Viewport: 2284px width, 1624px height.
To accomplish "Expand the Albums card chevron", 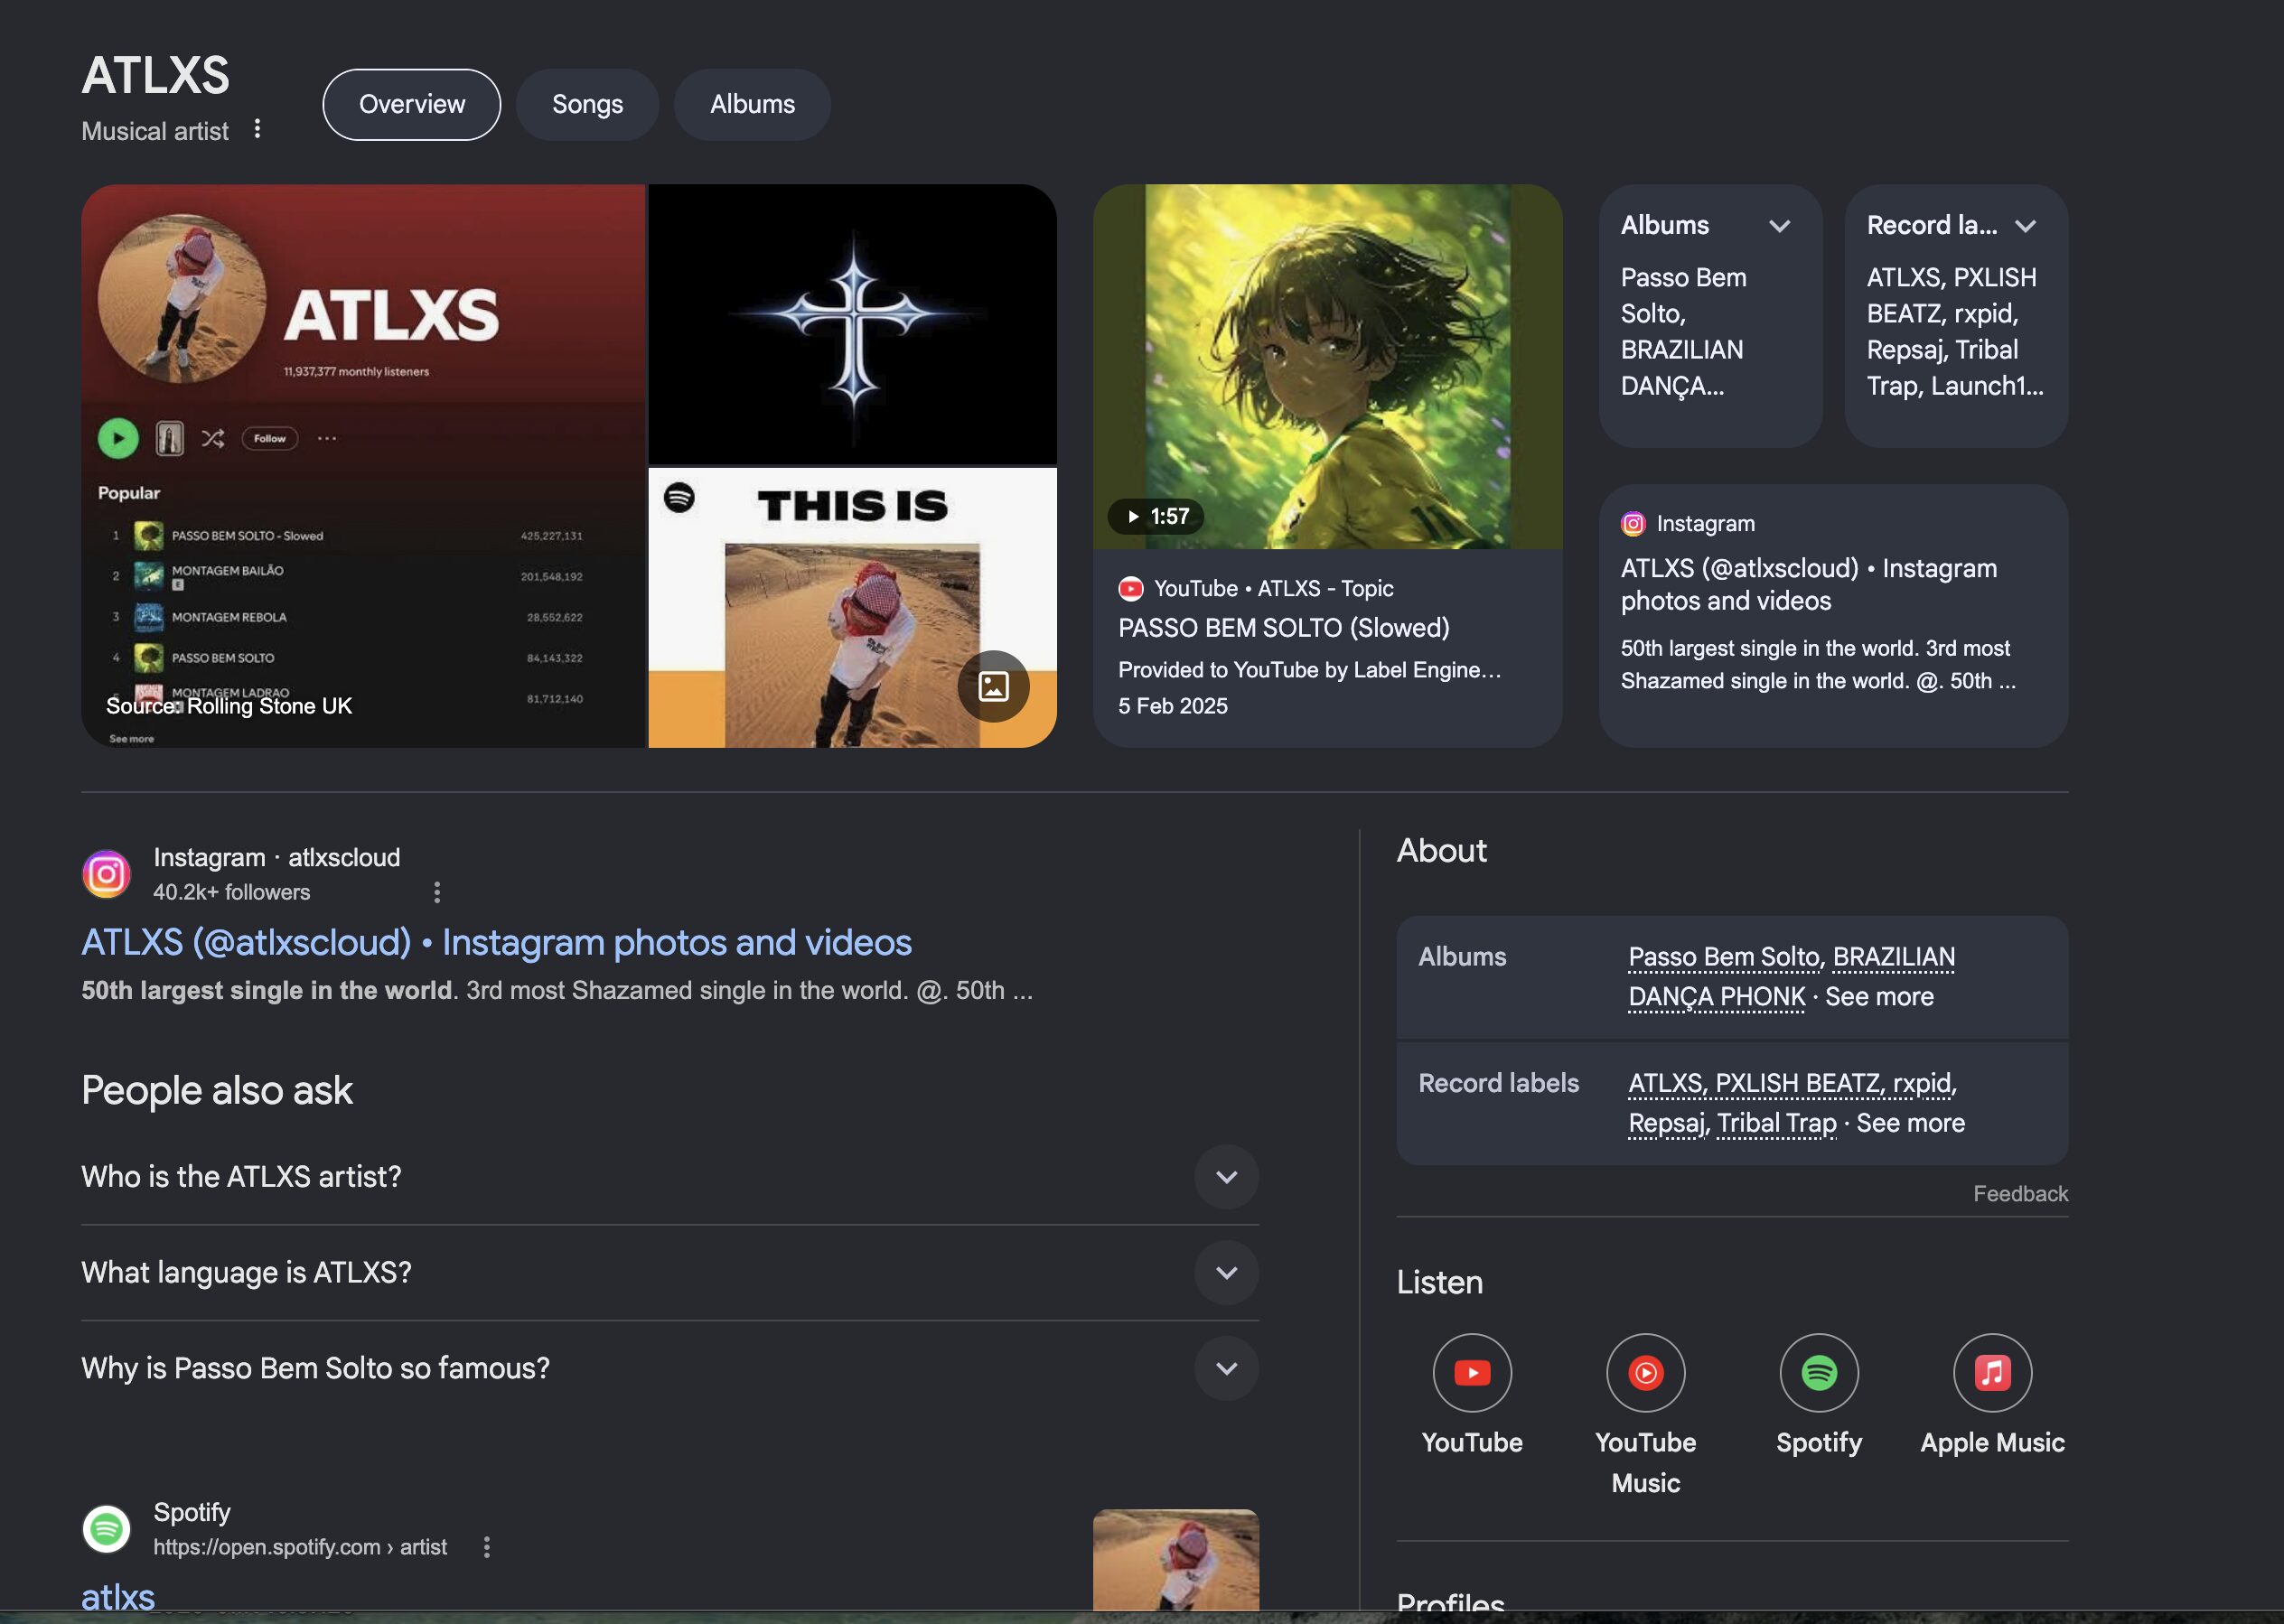I will point(1779,226).
